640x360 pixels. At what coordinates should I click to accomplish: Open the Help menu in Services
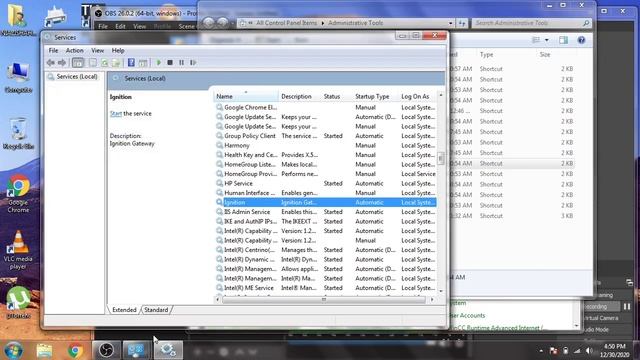click(118, 51)
